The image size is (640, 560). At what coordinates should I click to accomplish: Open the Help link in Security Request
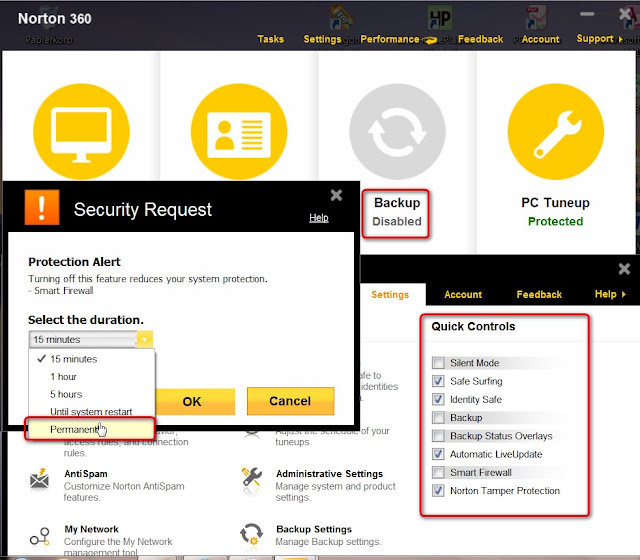(319, 218)
